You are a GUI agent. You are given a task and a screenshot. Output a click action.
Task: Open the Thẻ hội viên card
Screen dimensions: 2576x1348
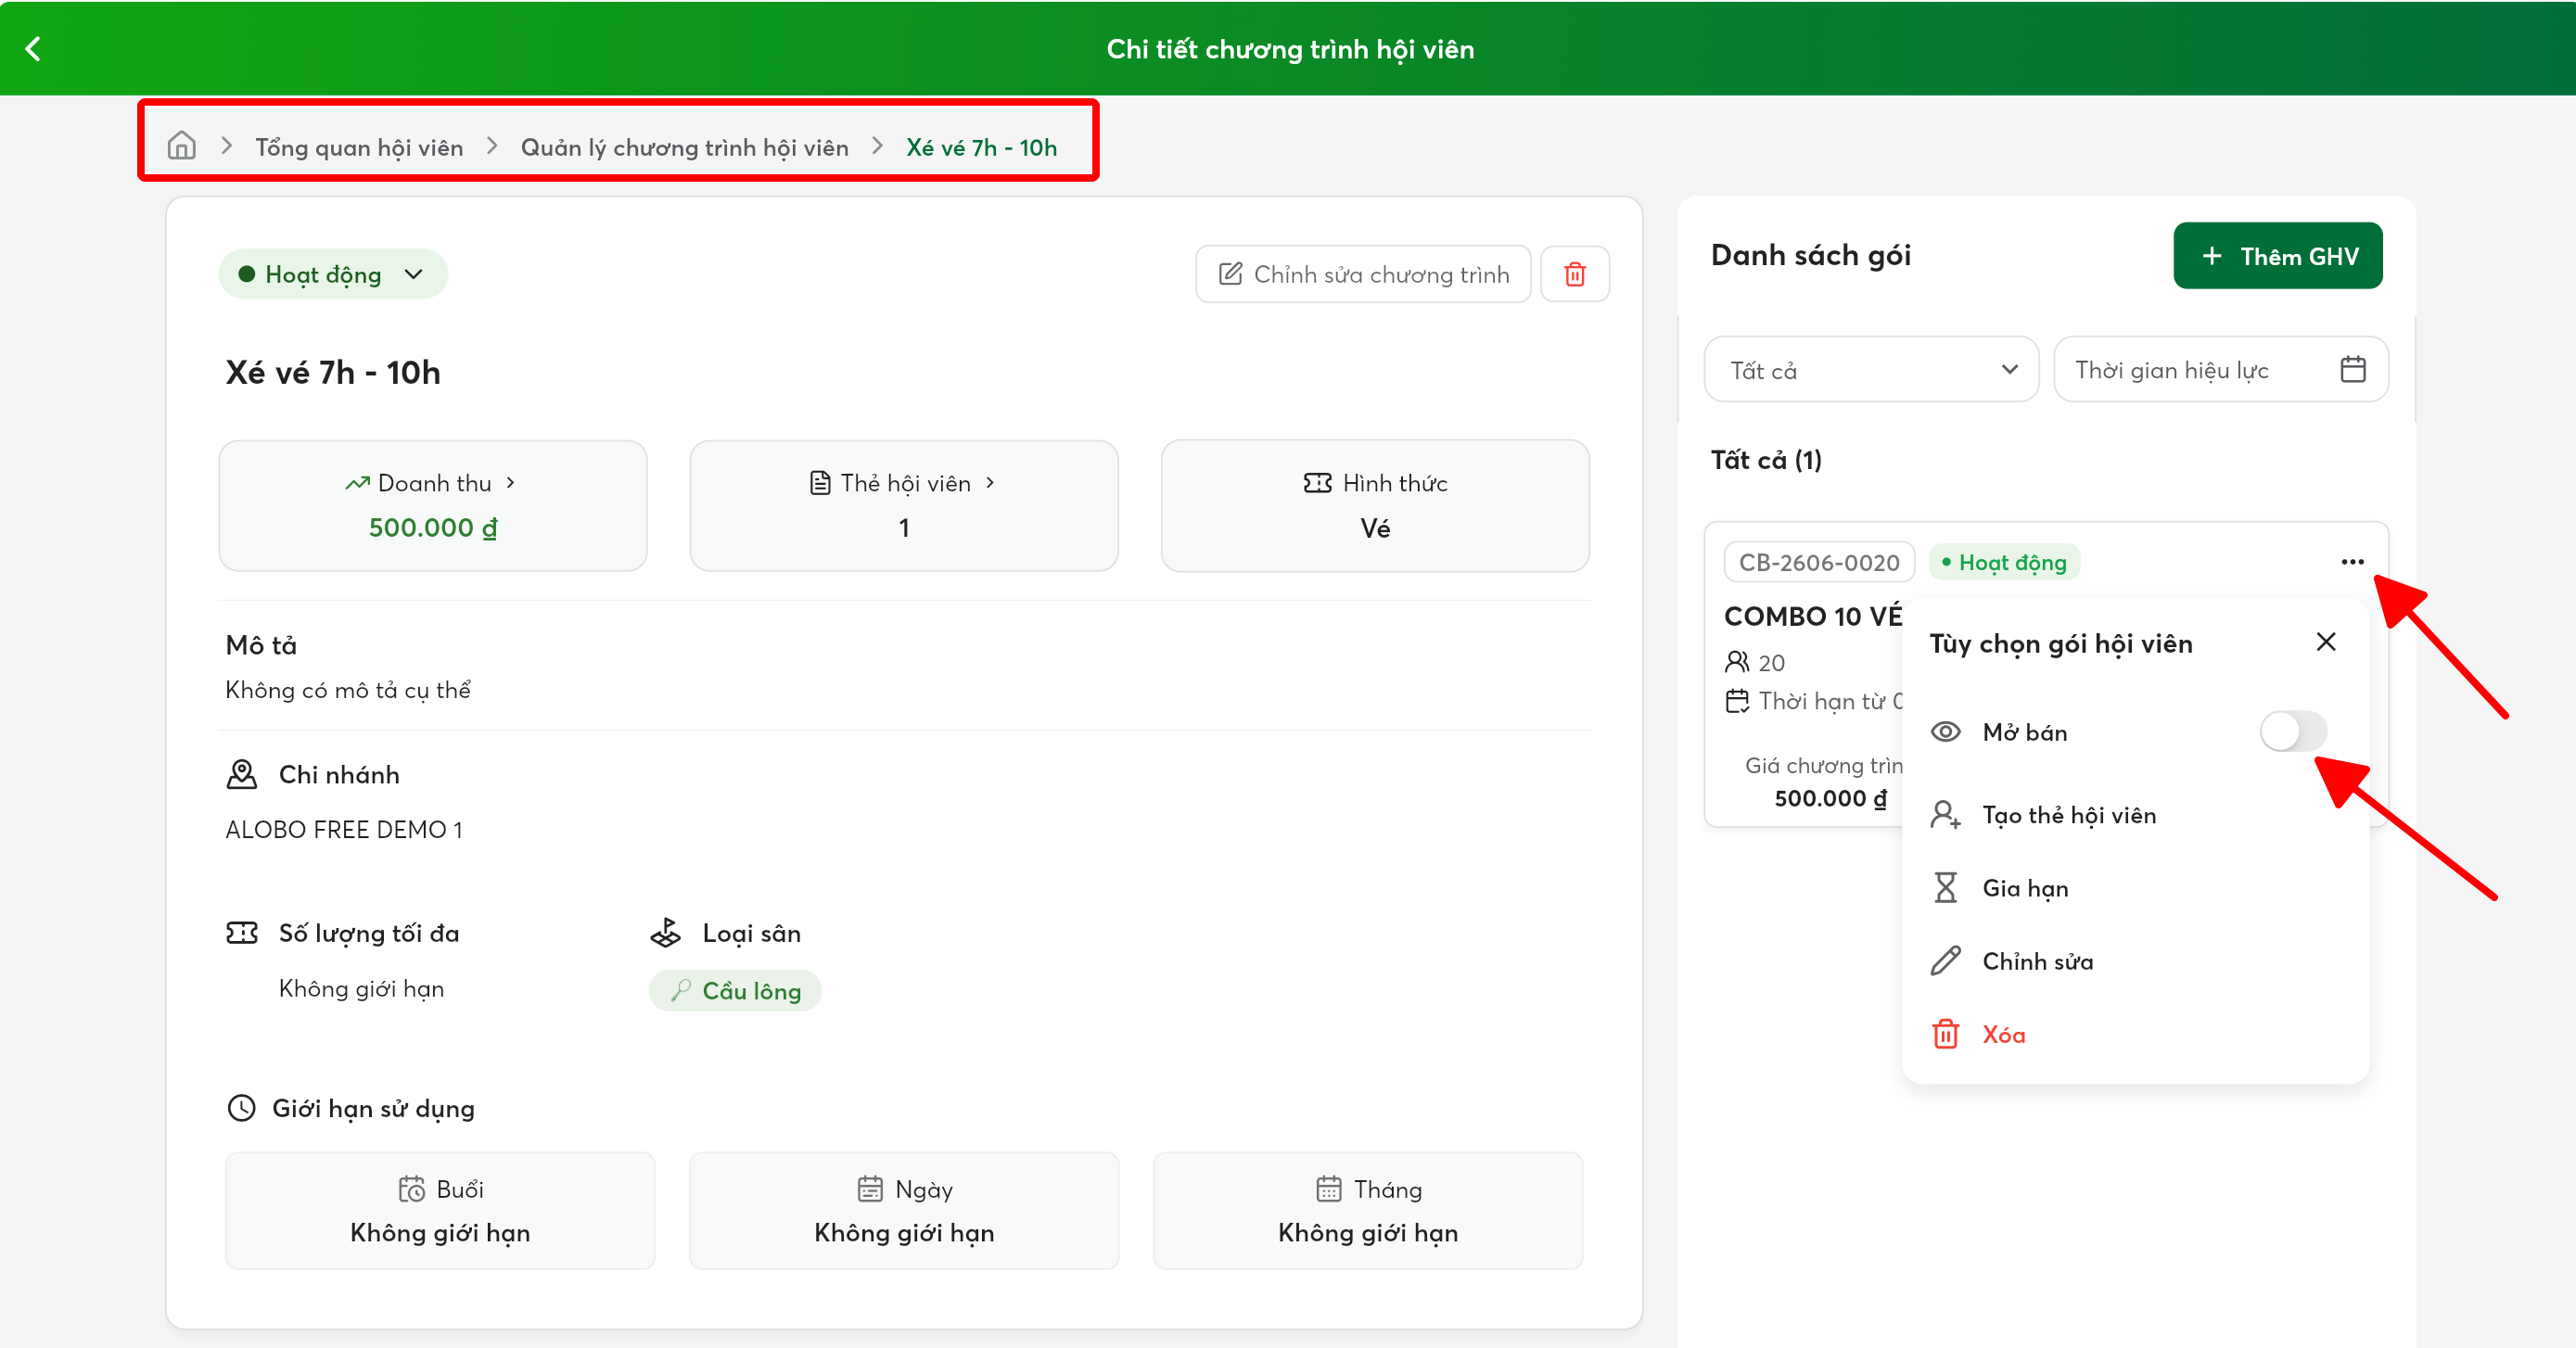coord(904,505)
